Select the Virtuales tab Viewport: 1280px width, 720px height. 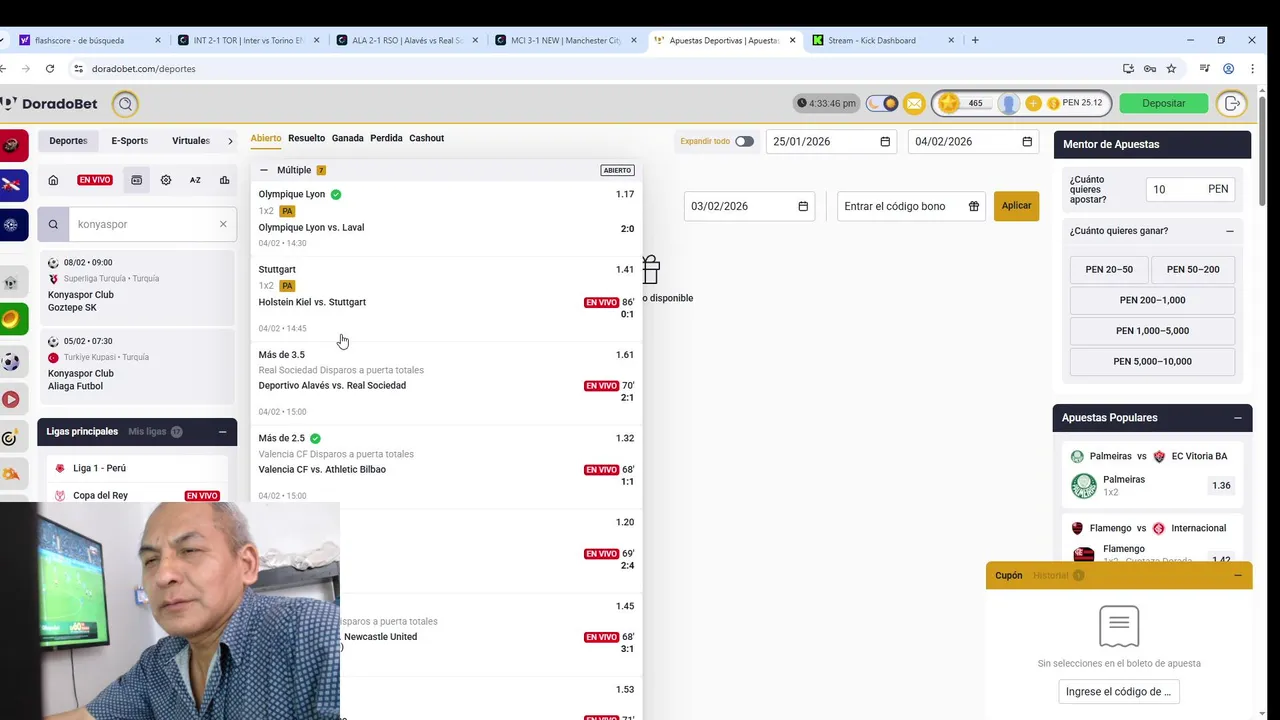pyautogui.click(x=191, y=141)
